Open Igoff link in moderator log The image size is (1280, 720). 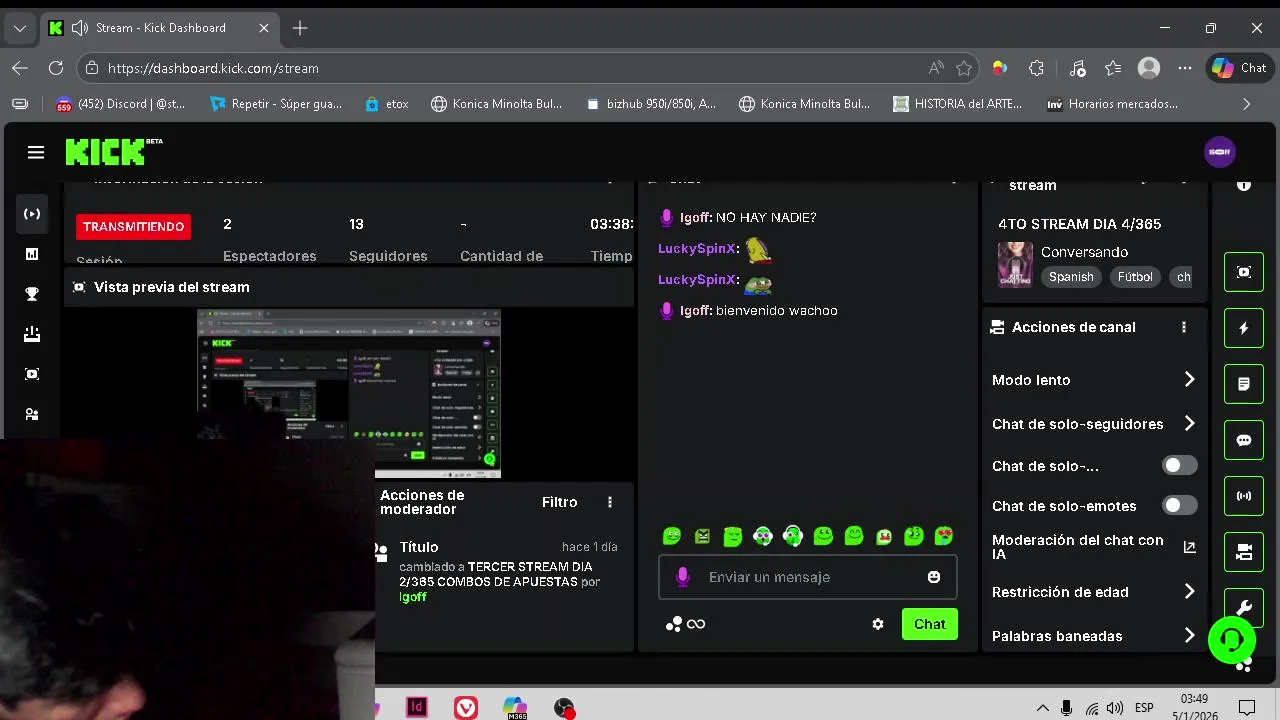pos(413,597)
